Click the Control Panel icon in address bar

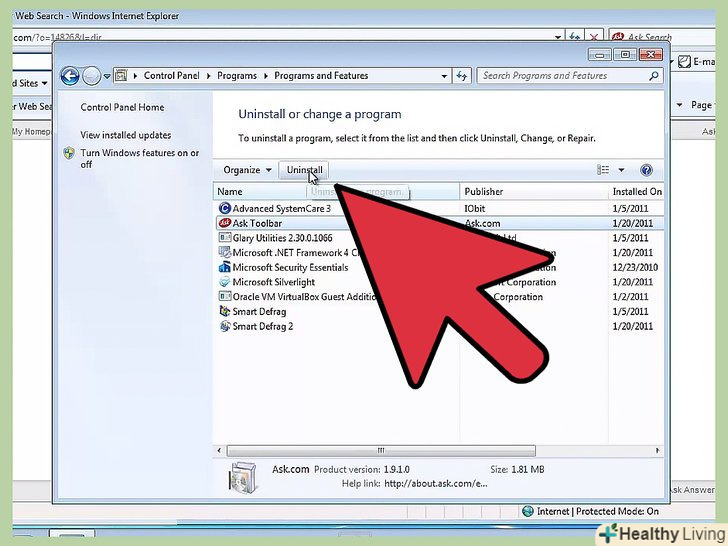(x=121, y=75)
